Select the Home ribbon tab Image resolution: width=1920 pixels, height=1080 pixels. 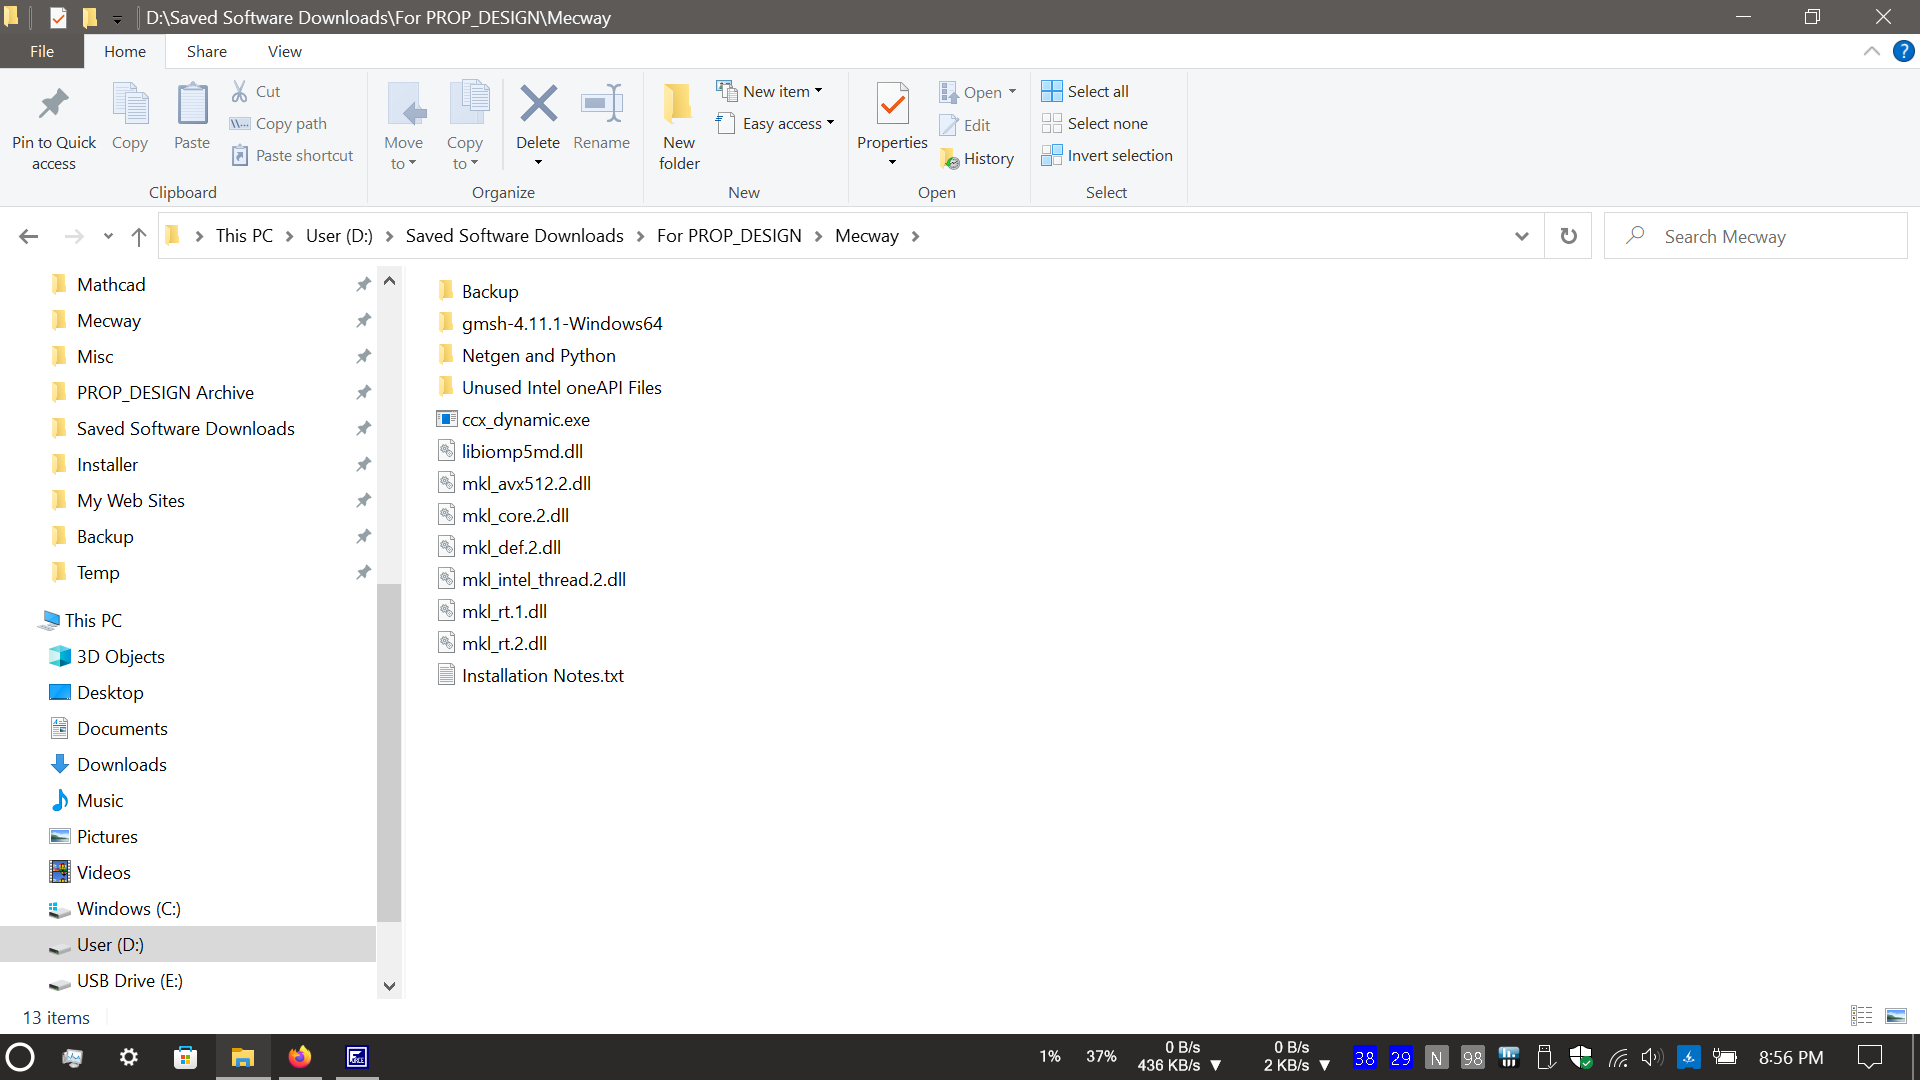coord(125,51)
